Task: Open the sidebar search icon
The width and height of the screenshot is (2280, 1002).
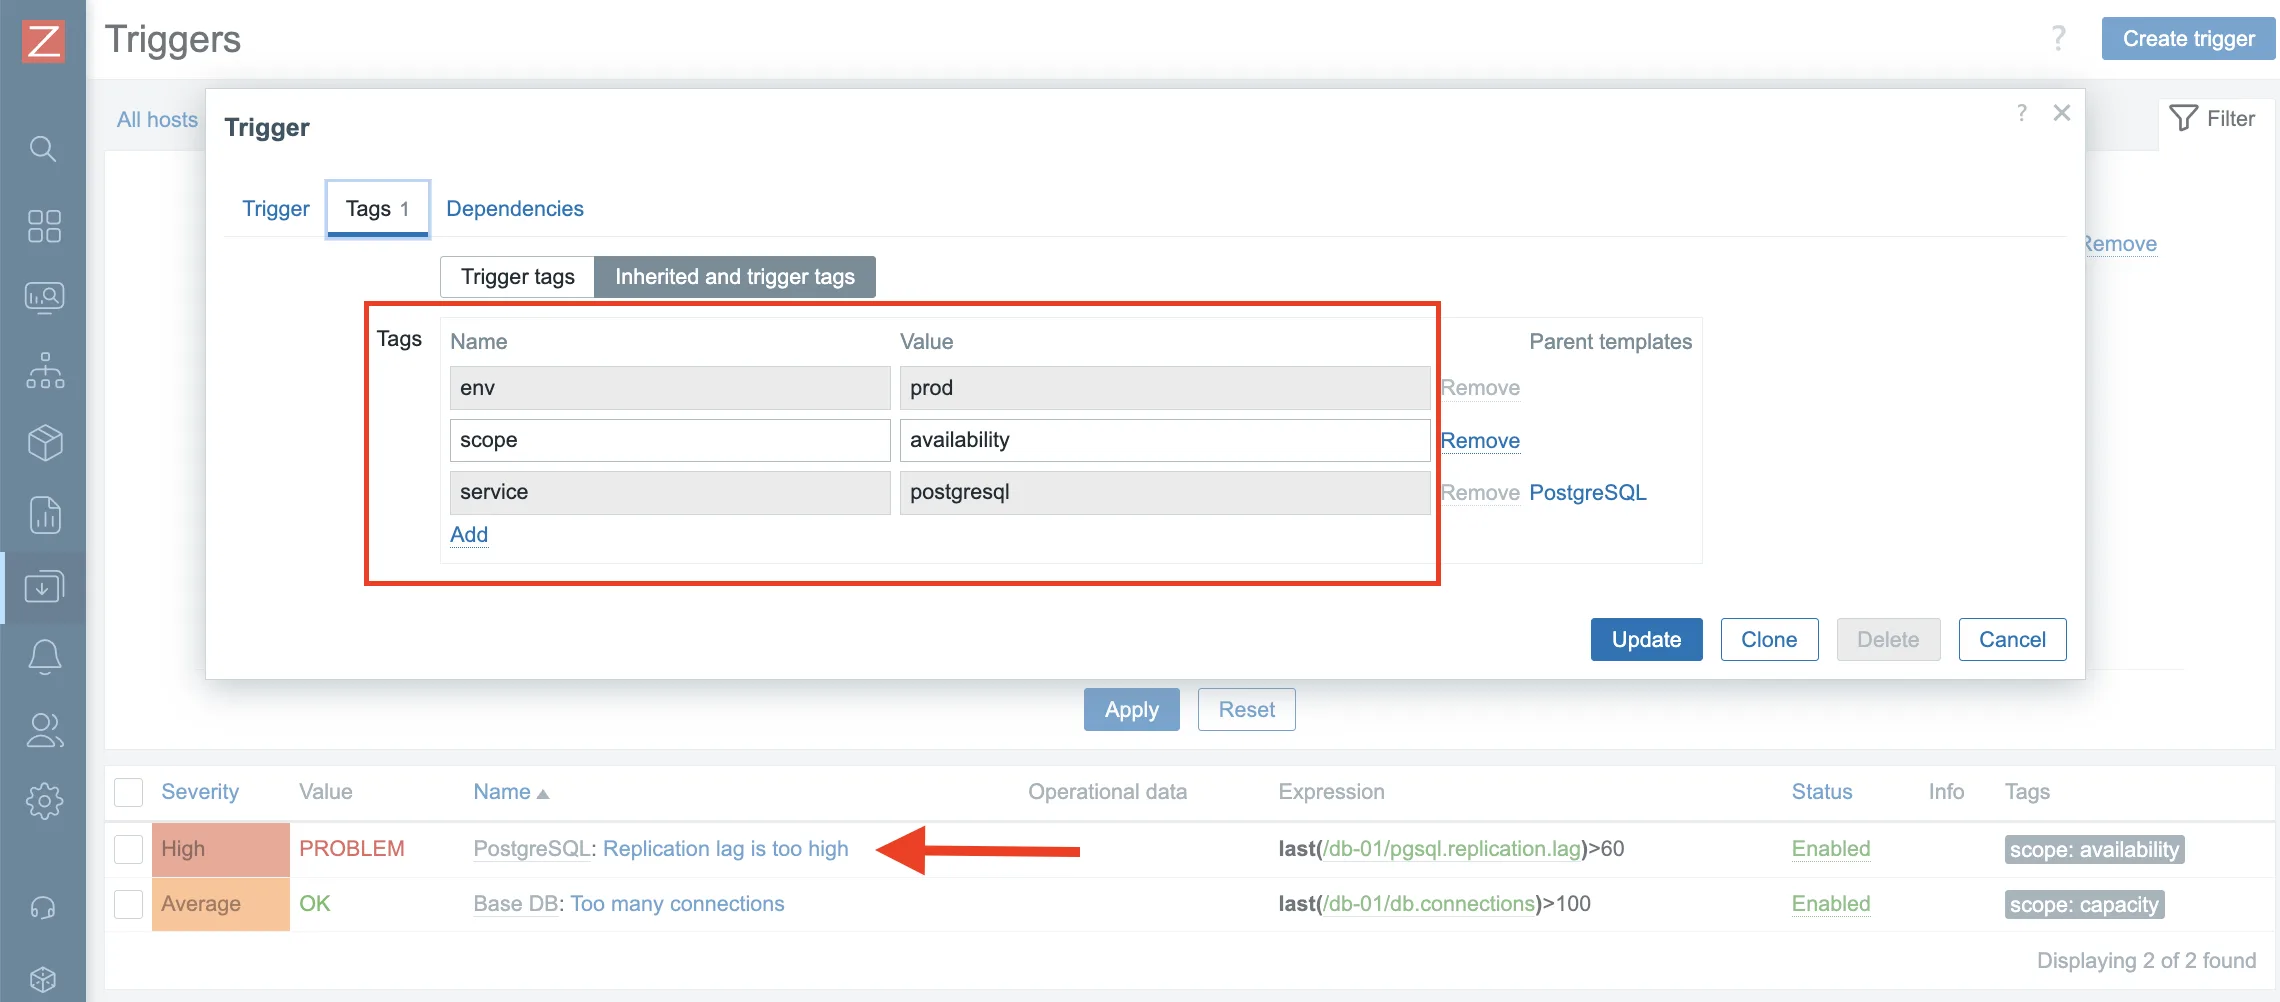Action: click(43, 149)
